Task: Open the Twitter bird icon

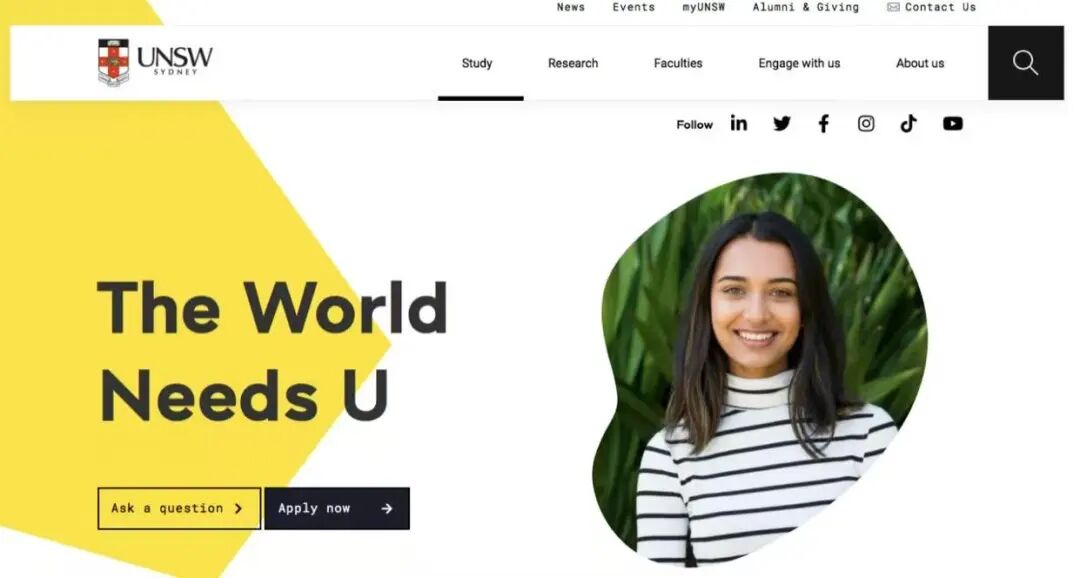Action: (782, 123)
